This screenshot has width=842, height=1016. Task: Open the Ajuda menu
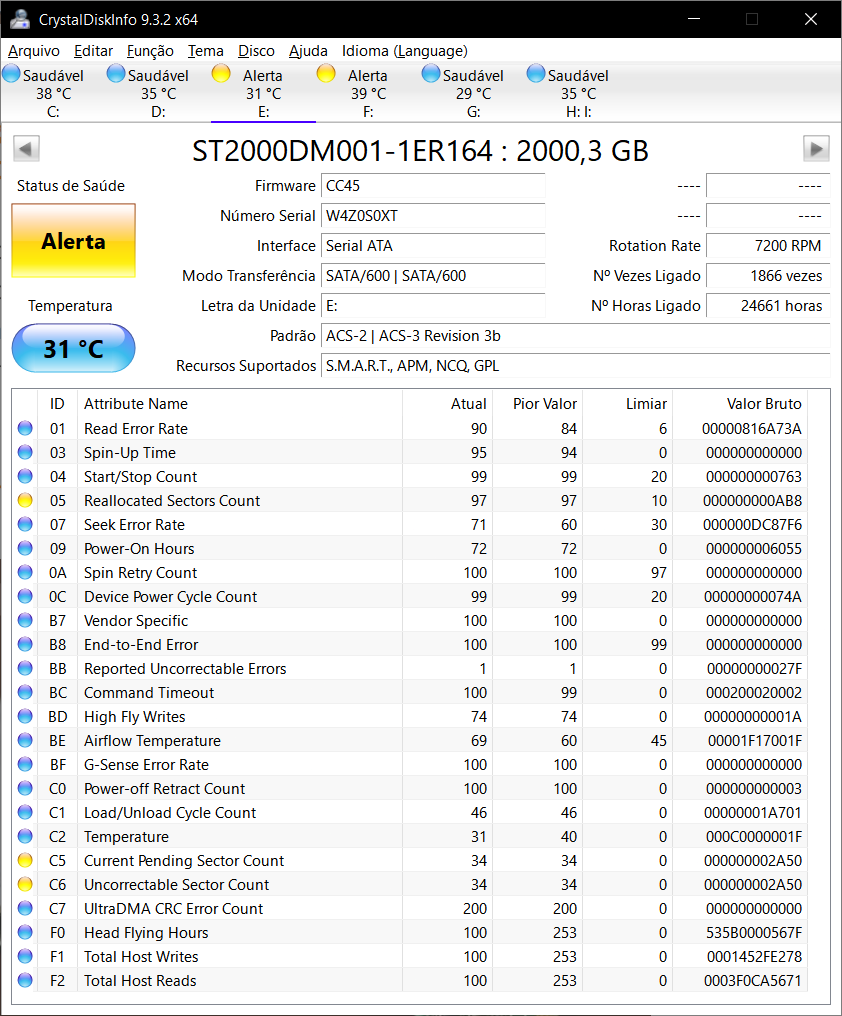click(308, 51)
